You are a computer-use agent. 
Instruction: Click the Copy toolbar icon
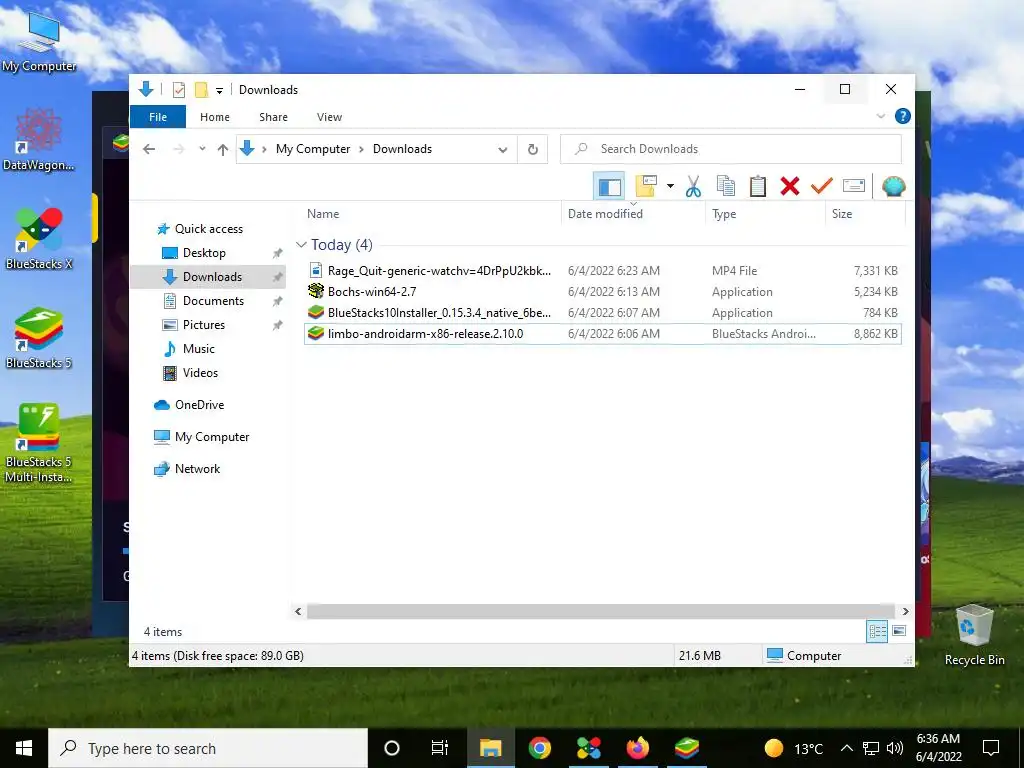point(726,186)
